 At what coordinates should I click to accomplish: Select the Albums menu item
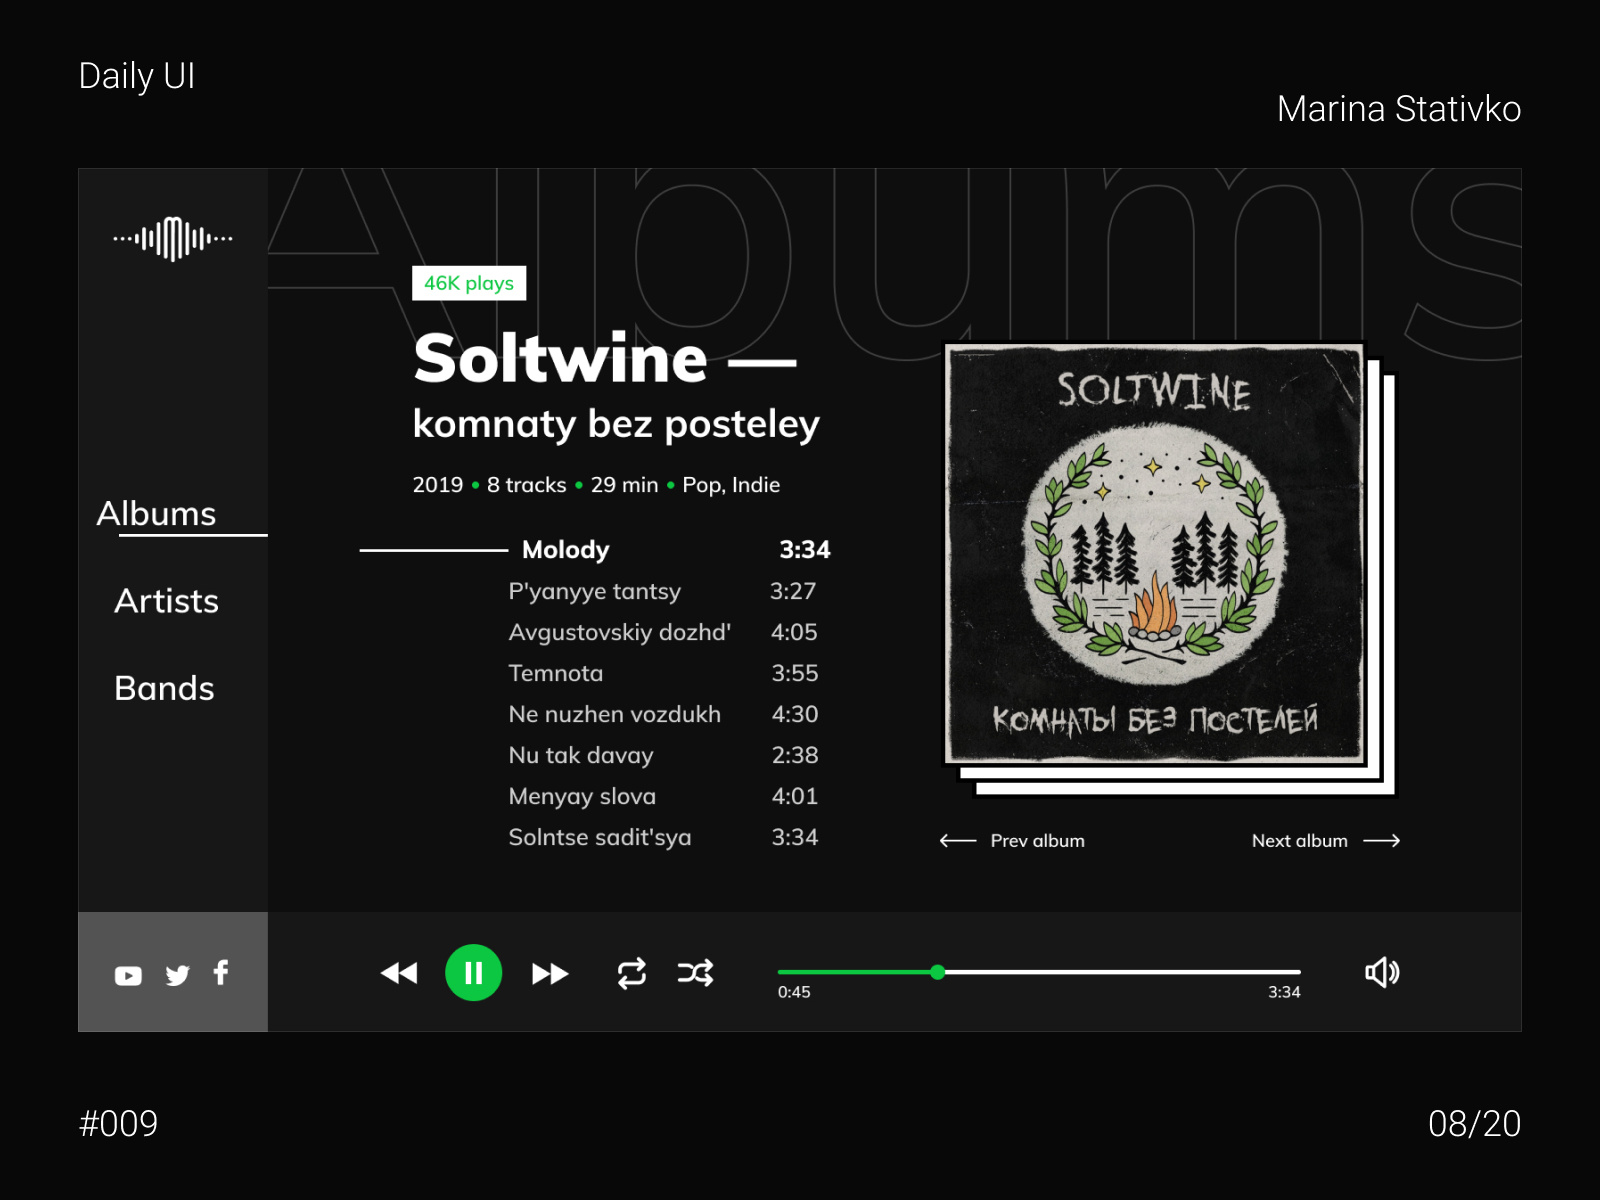coord(156,514)
